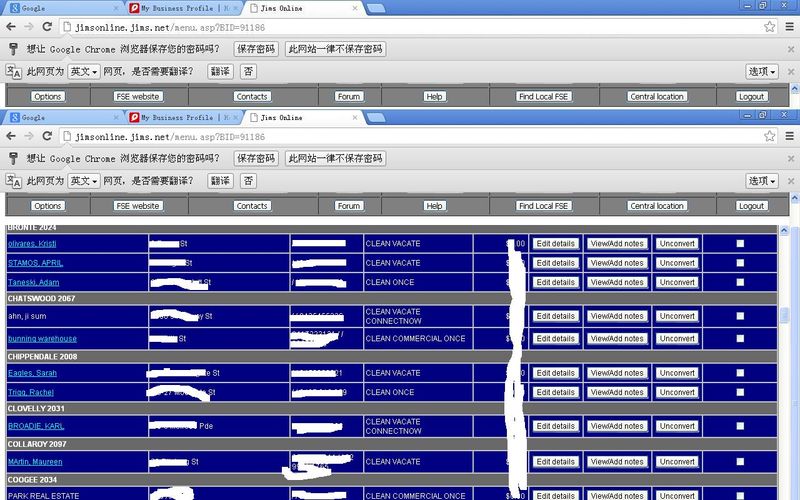The image size is (800, 500).
Task: Dismiss the password bar in lower window
Action: tap(791, 159)
